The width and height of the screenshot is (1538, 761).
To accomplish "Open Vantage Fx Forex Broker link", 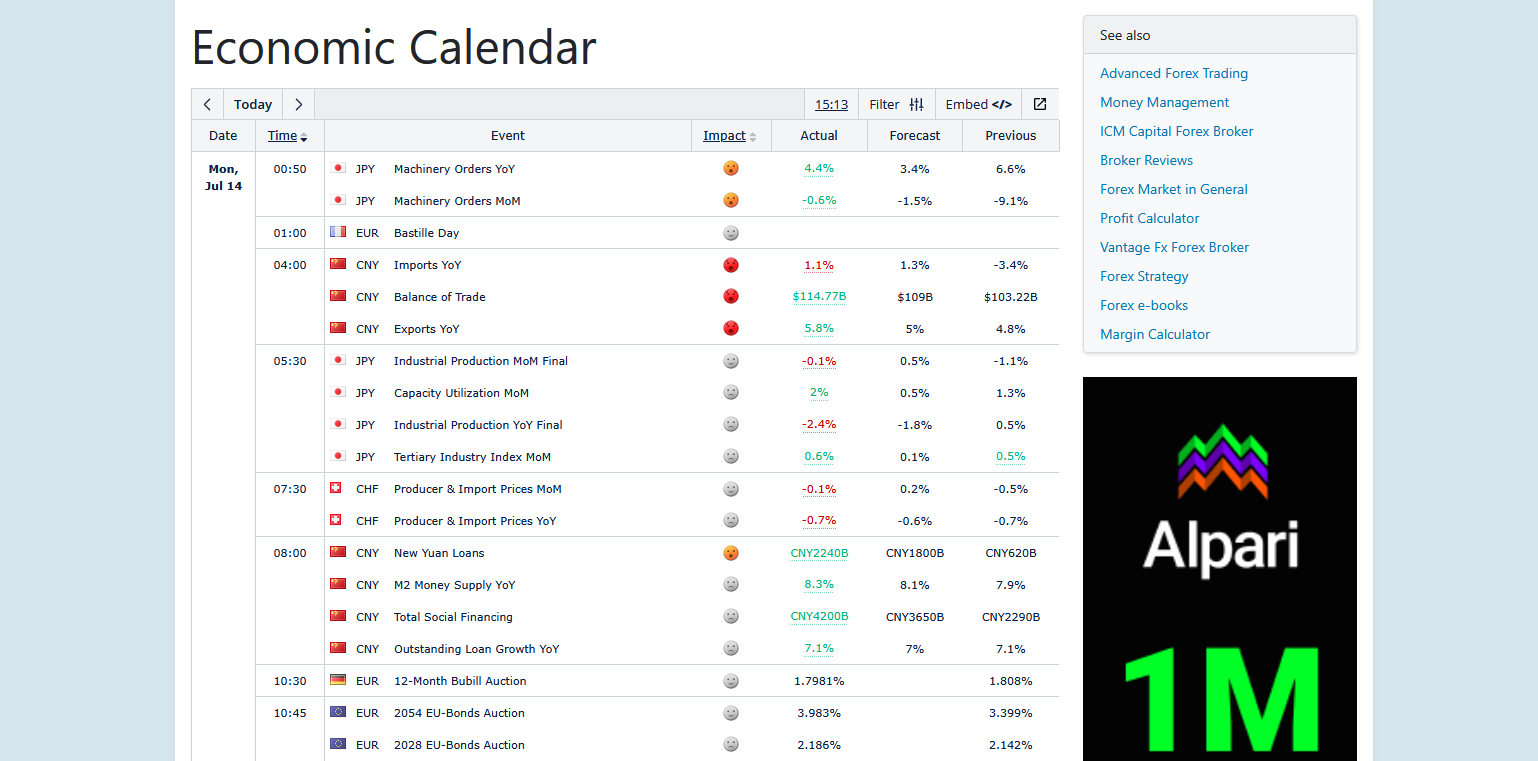I will (x=1175, y=247).
